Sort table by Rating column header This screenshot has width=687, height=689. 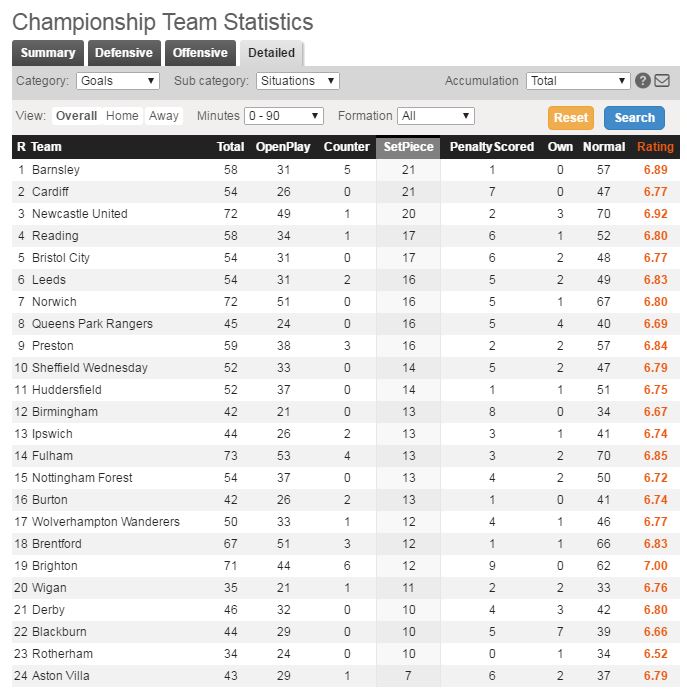coord(655,147)
